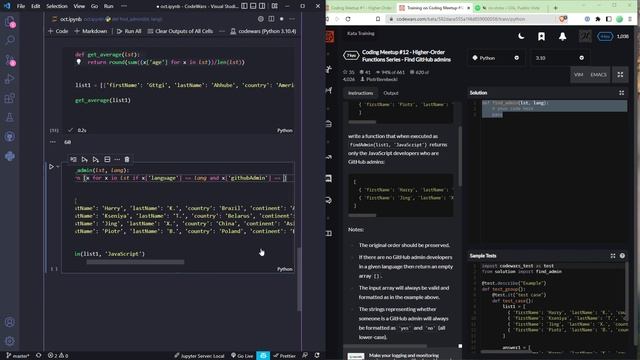Toggle VS Code bottom panel layout button
The image size is (640, 360).
(x=253, y=6)
